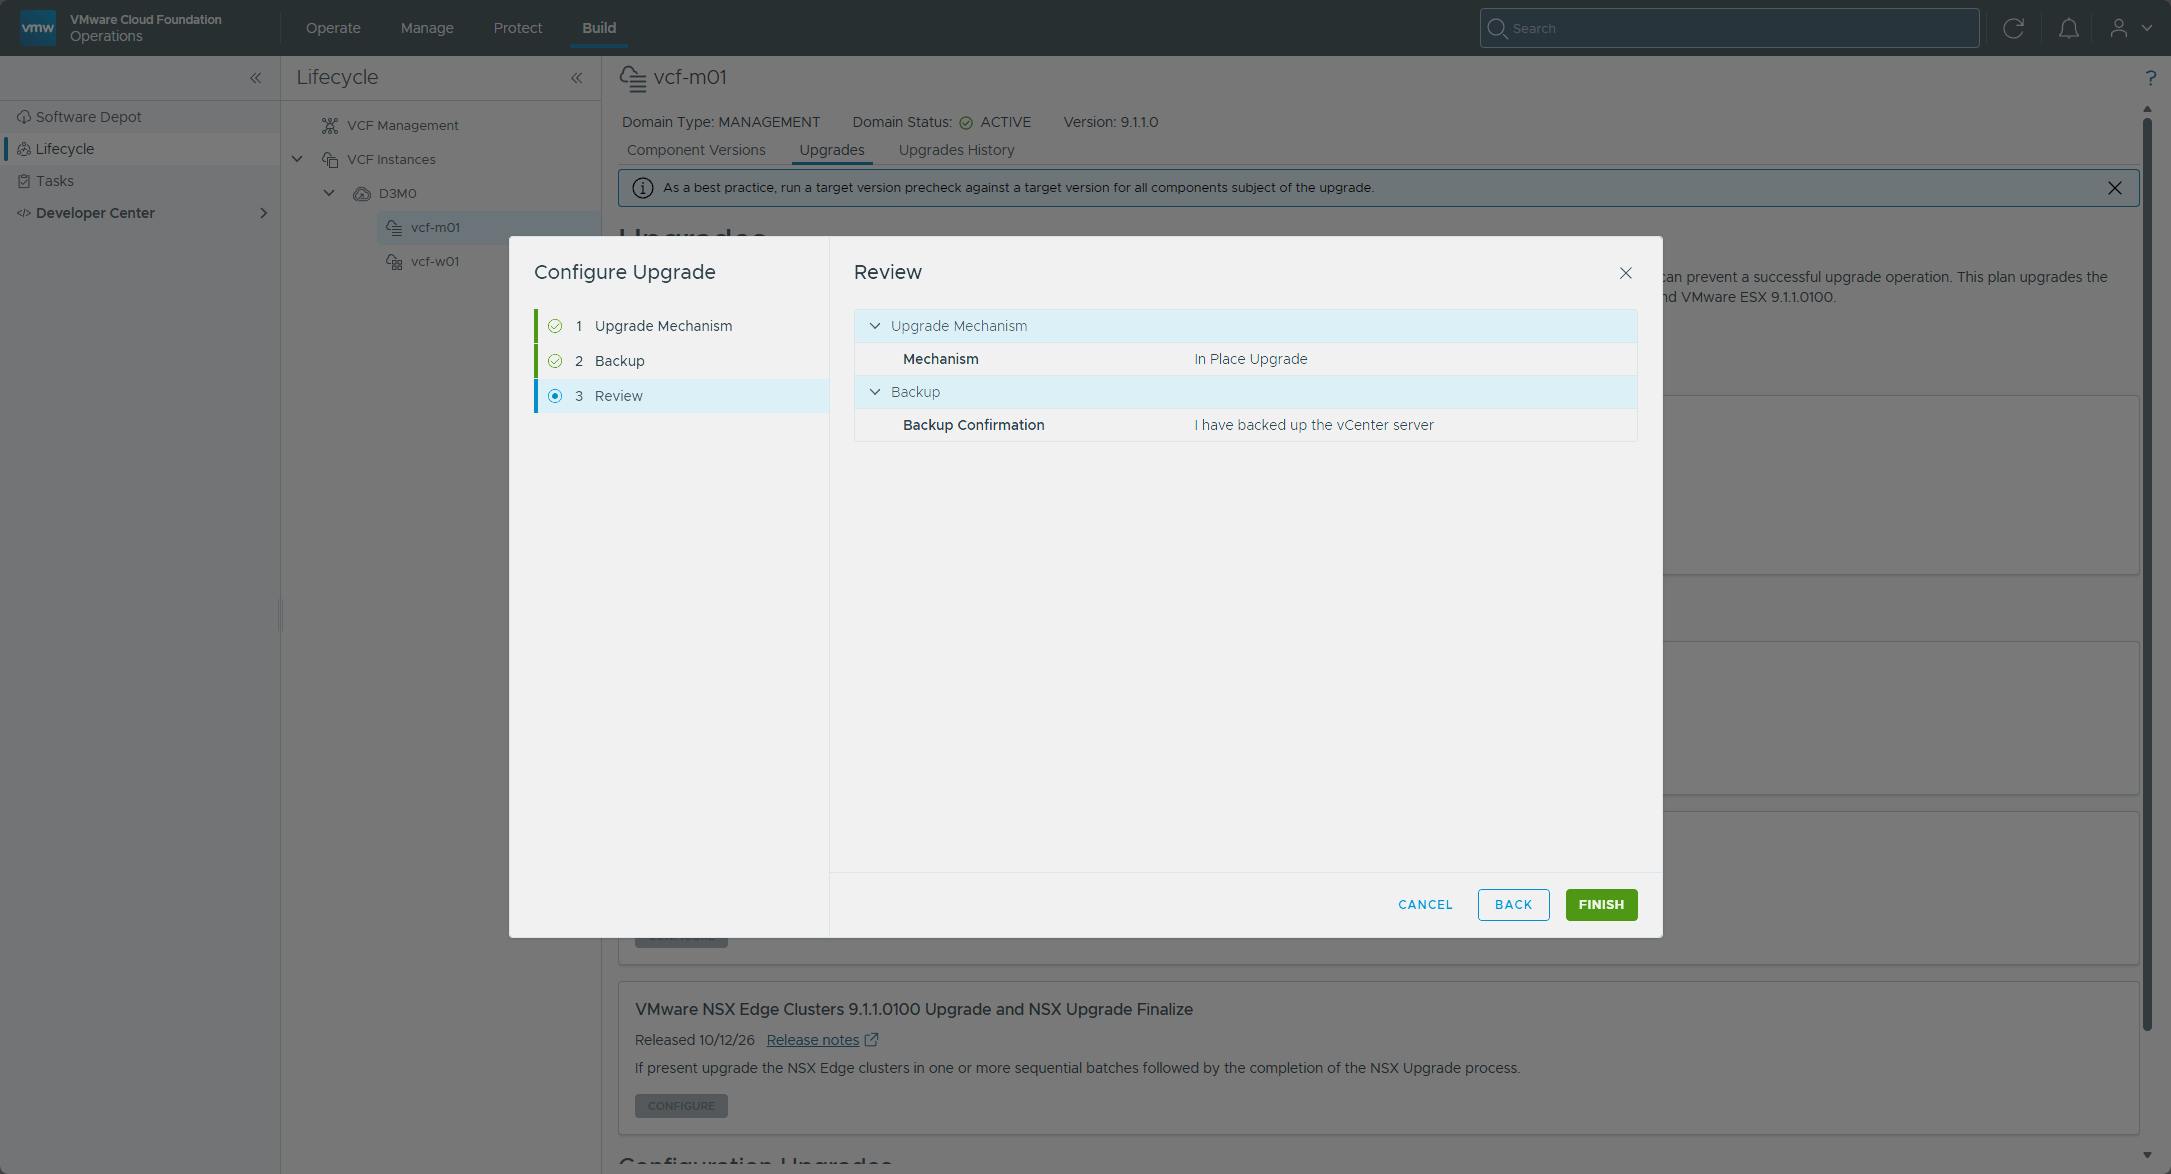
Task: Click 'Domain Type: MANAGEMENT' text
Action: (721, 122)
